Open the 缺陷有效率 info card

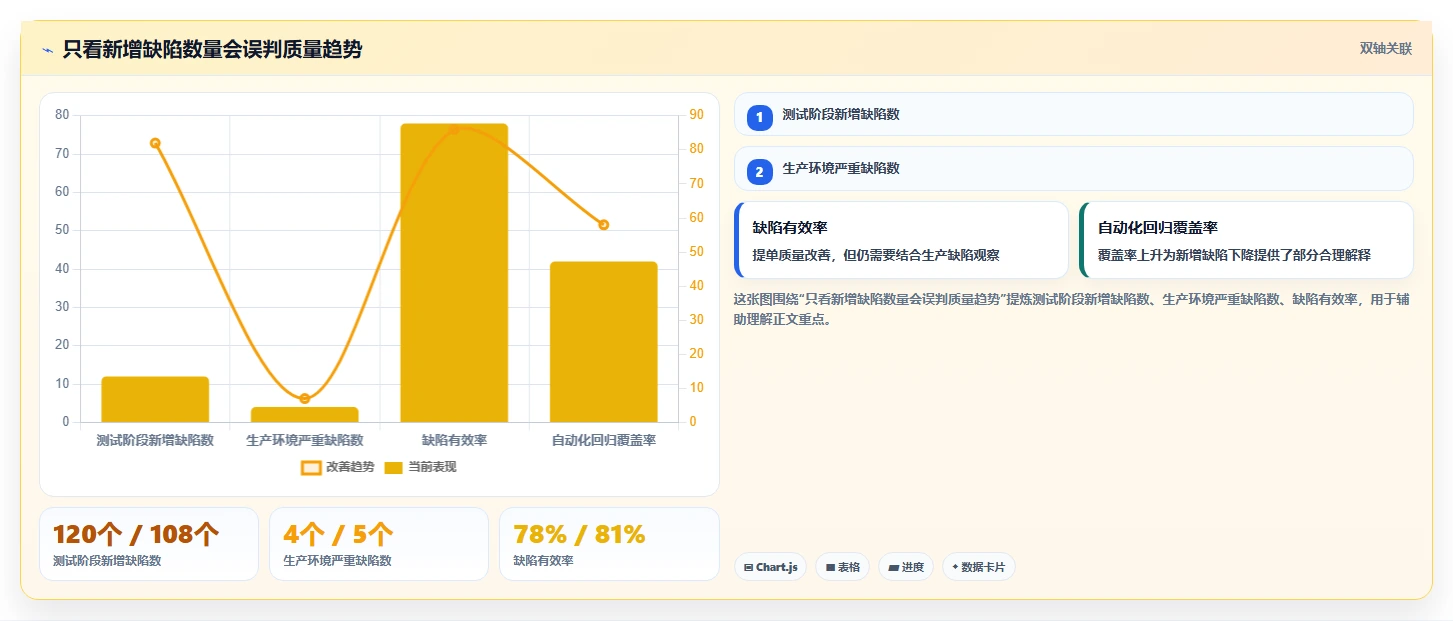coord(901,240)
